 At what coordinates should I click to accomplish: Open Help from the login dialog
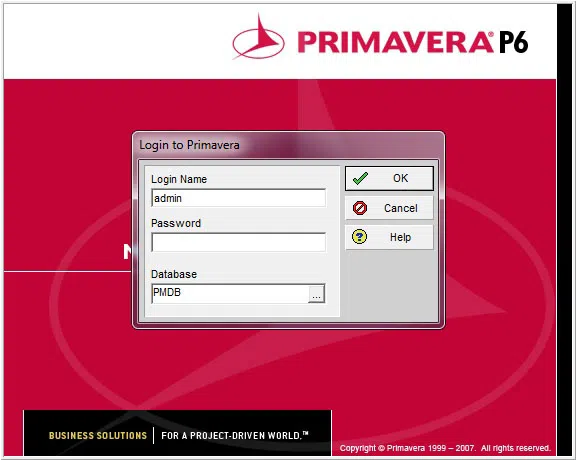click(389, 237)
